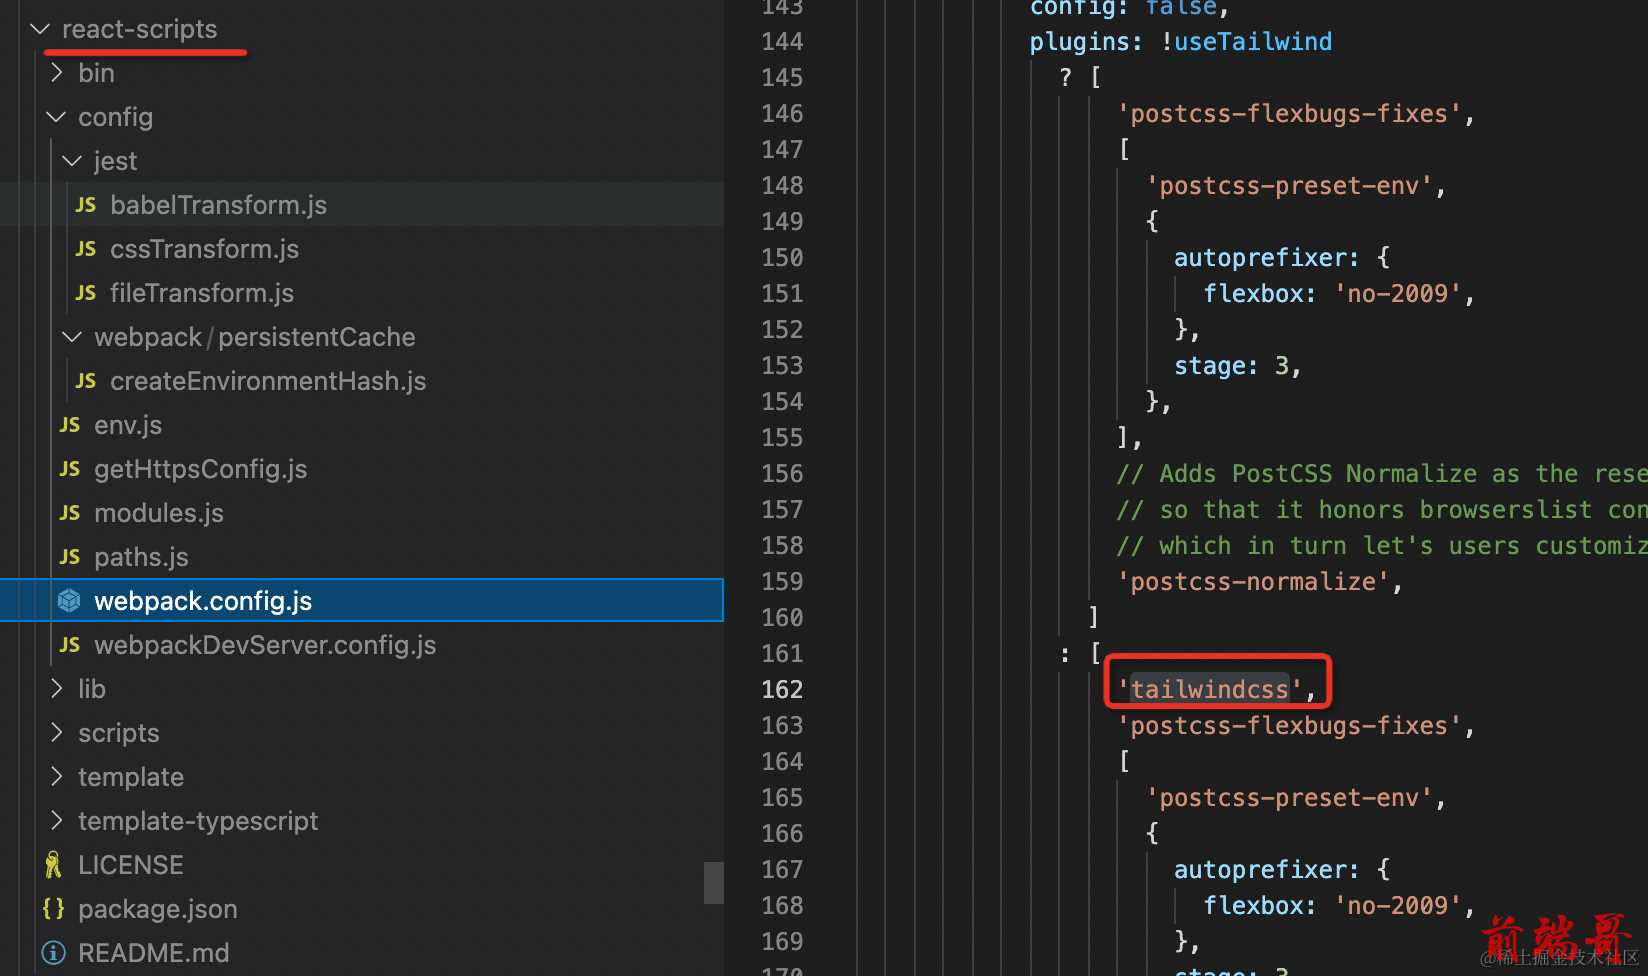
Task: Expand the template-typescript folder
Action: (x=57, y=821)
